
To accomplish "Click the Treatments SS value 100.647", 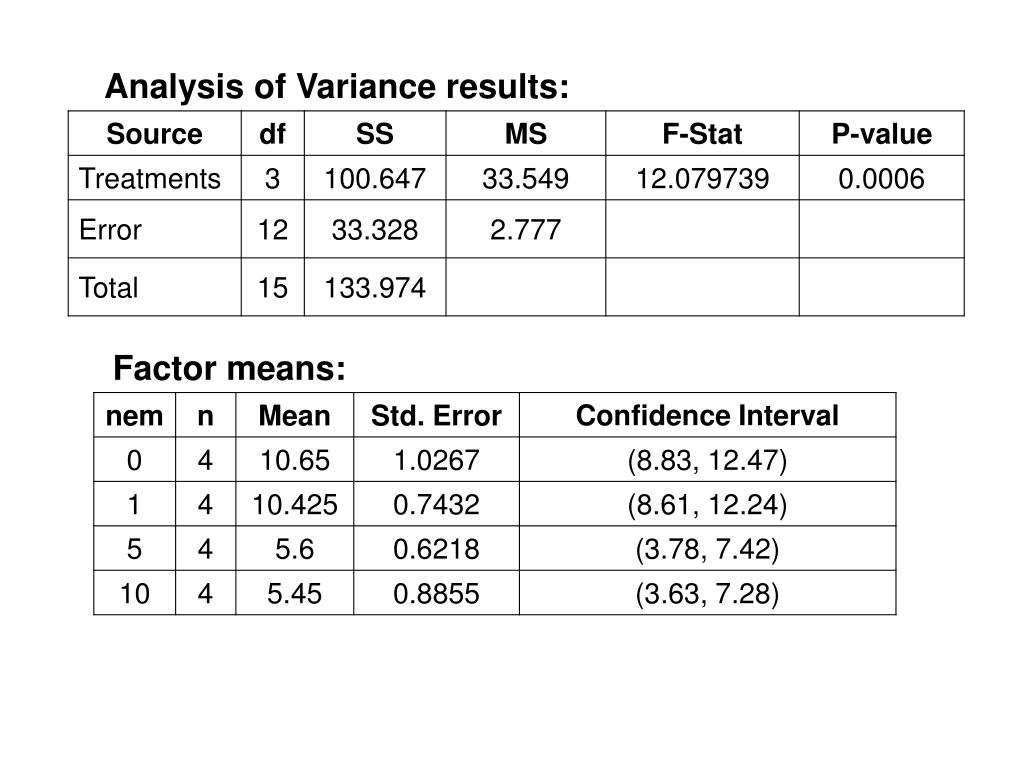I will (375, 178).
